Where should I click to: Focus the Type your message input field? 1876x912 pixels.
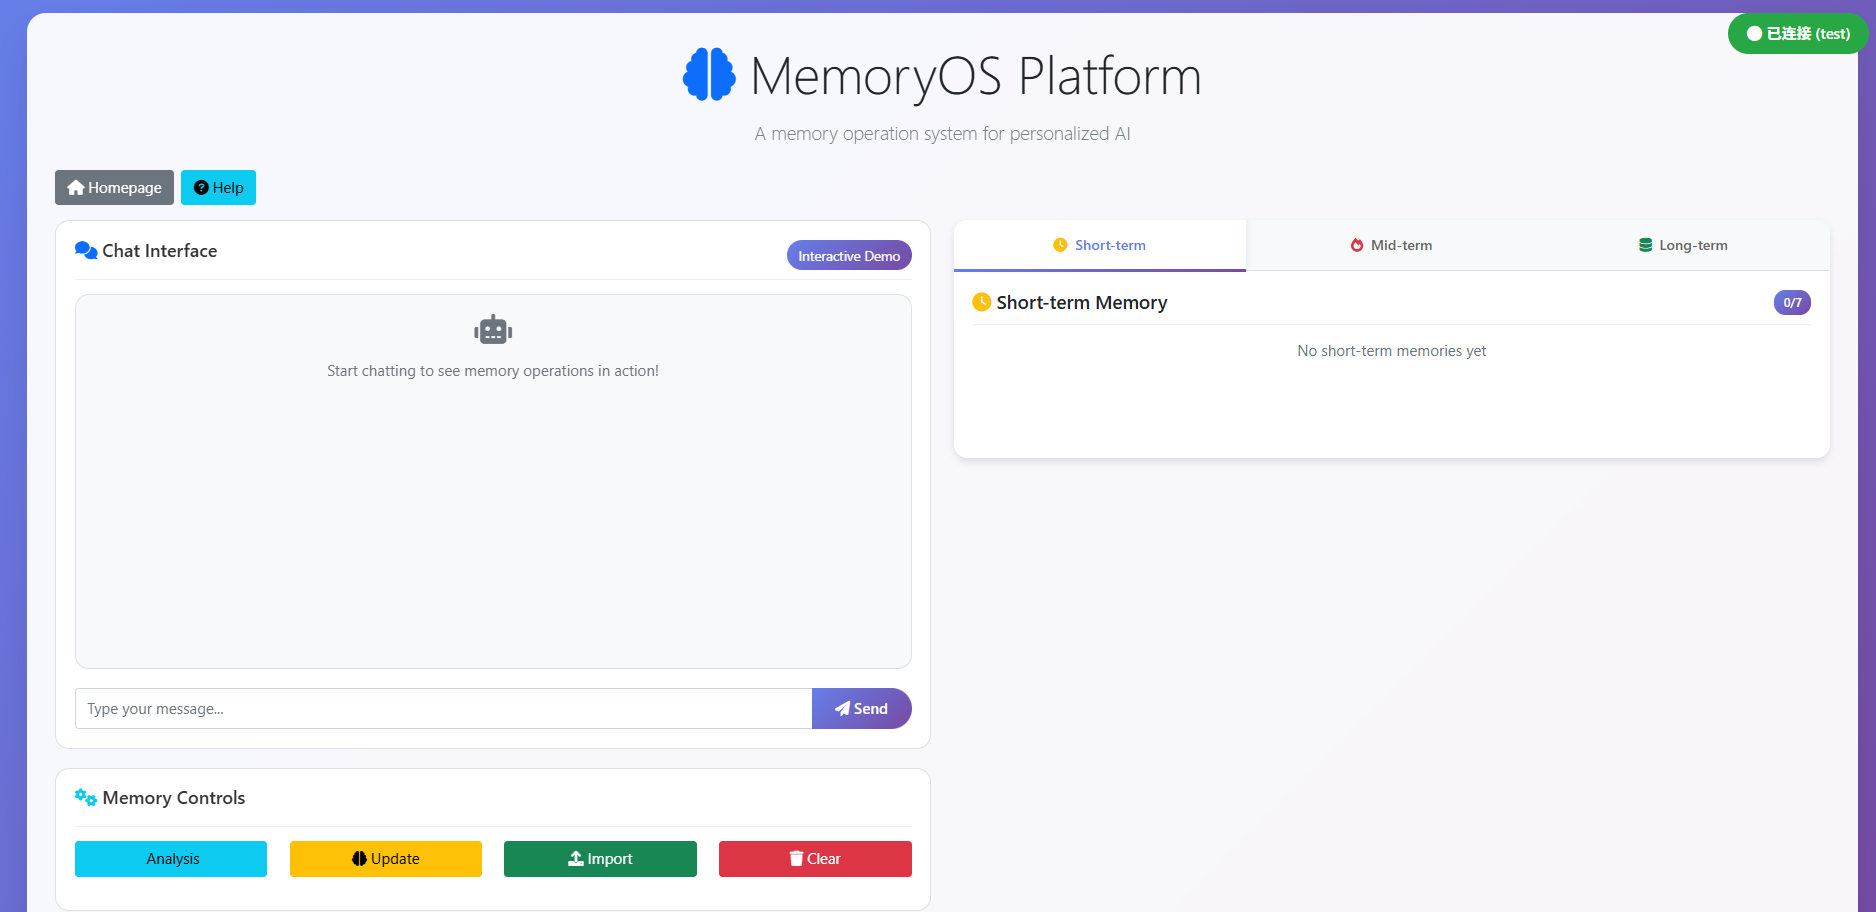pyautogui.click(x=443, y=709)
